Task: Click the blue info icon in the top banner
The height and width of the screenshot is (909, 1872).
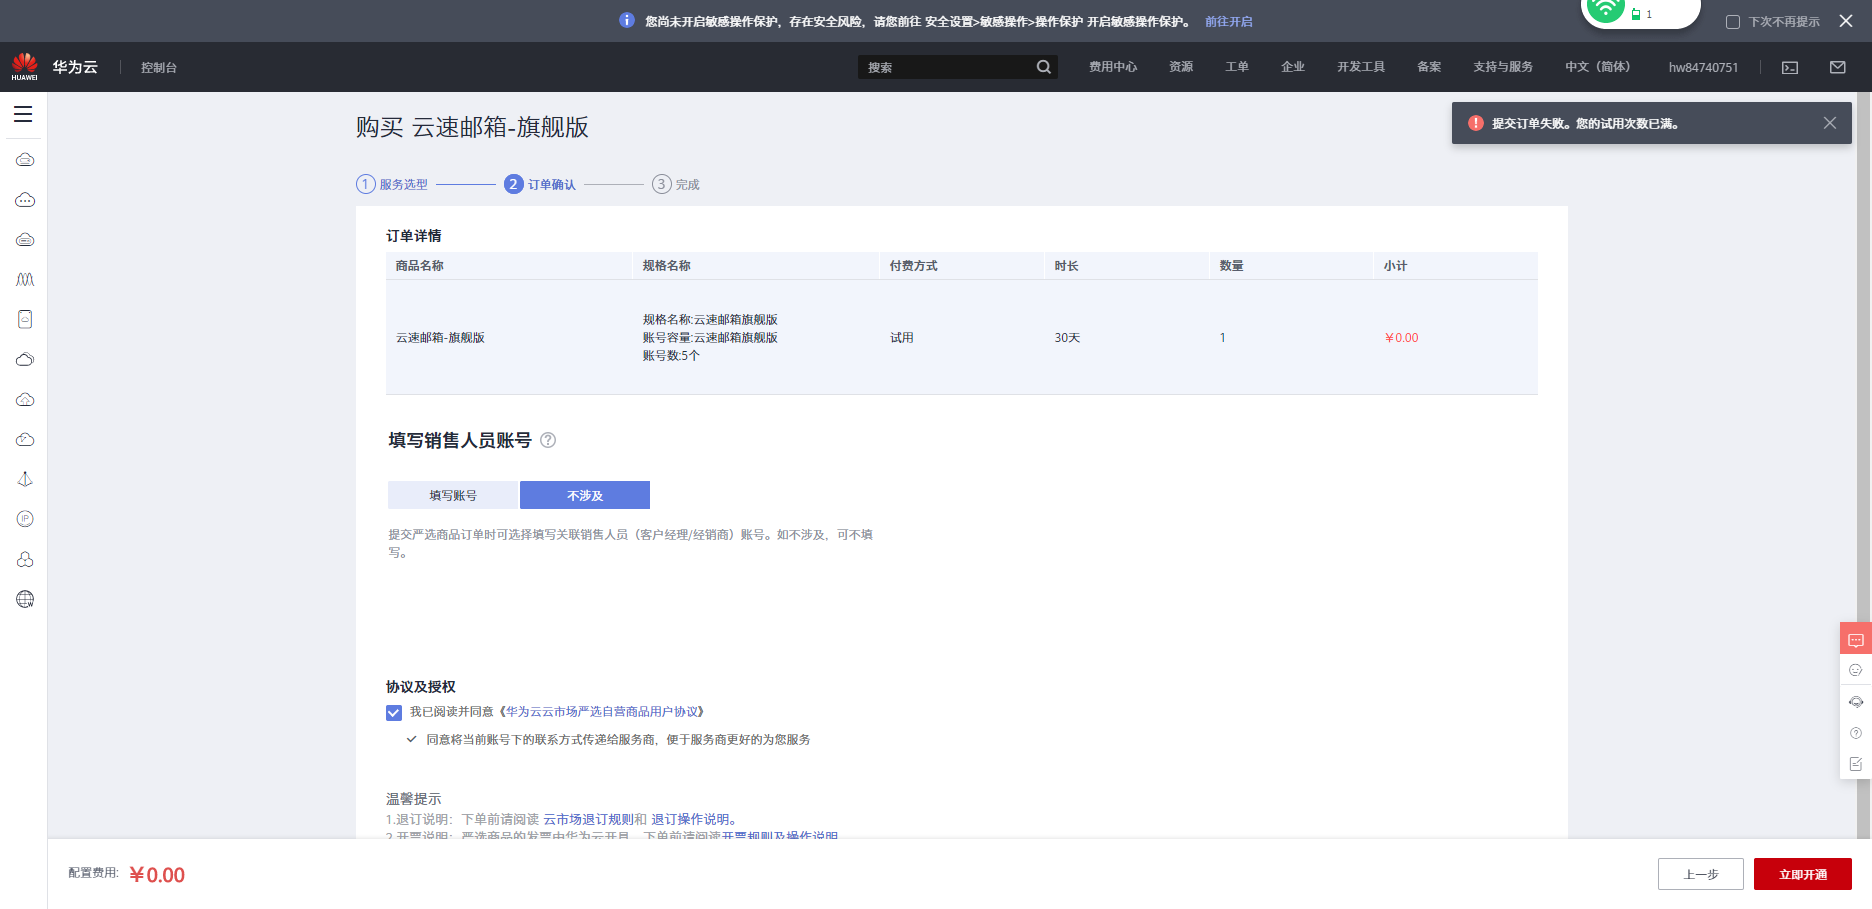Action: (627, 20)
